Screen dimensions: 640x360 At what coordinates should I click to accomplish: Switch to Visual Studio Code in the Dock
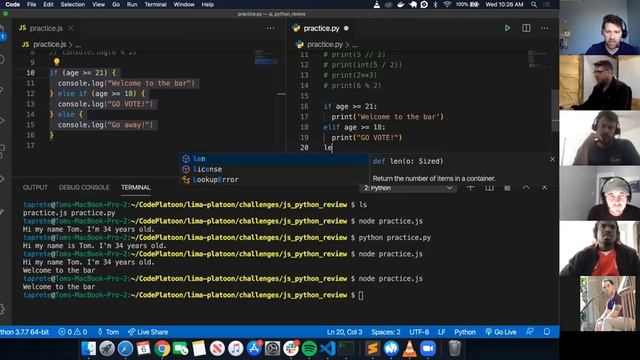328,349
